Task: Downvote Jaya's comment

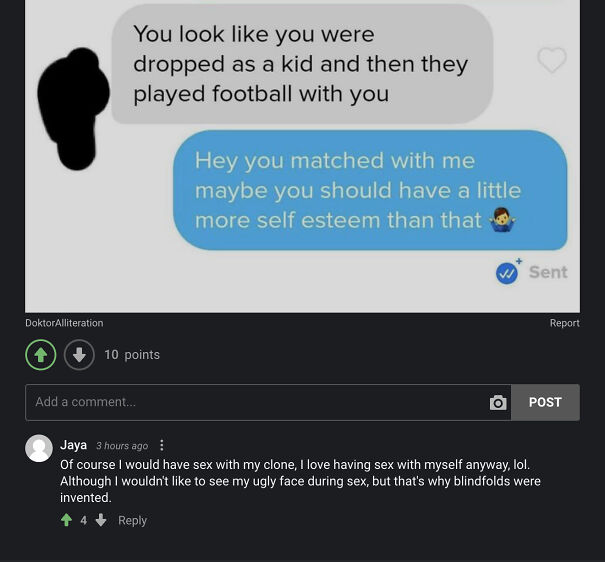Action: pos(101,520)
